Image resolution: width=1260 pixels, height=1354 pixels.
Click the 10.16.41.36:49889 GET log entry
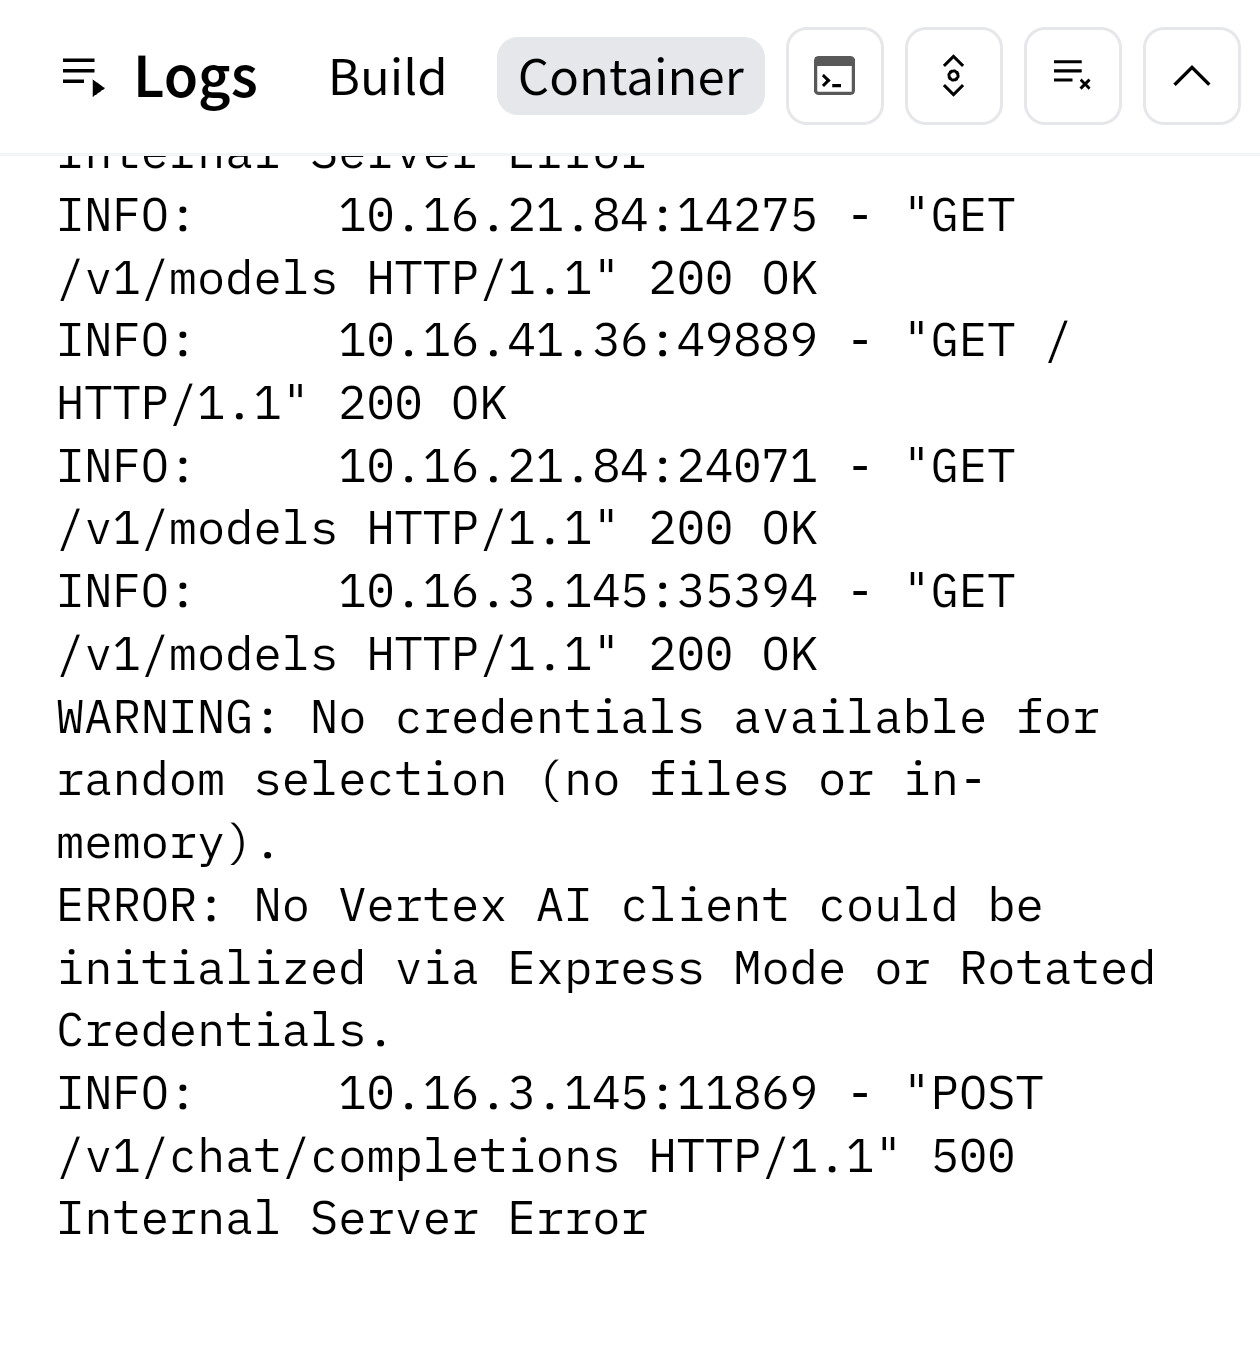577,342
